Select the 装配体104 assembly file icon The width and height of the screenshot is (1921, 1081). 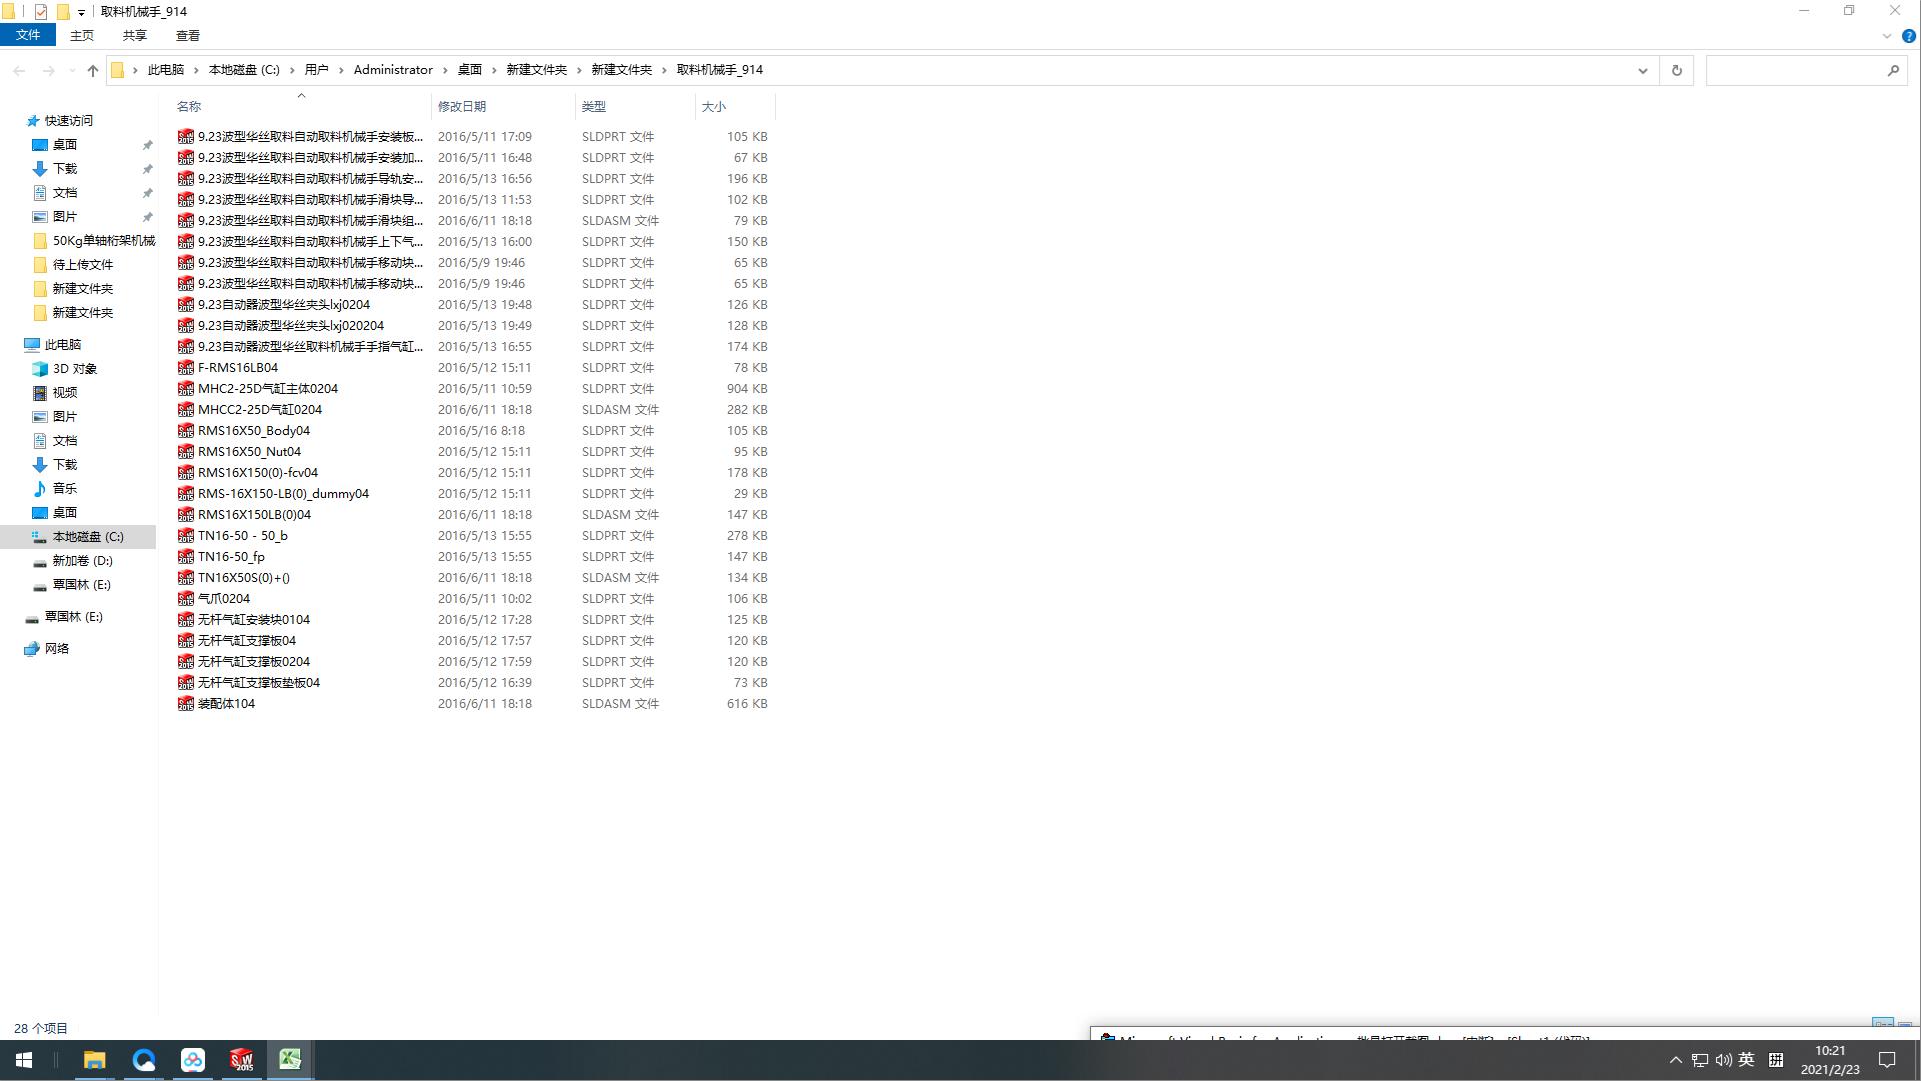[x=186, y=704]
